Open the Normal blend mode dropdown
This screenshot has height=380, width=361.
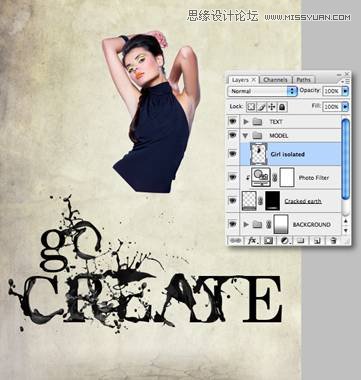[262, 91]
